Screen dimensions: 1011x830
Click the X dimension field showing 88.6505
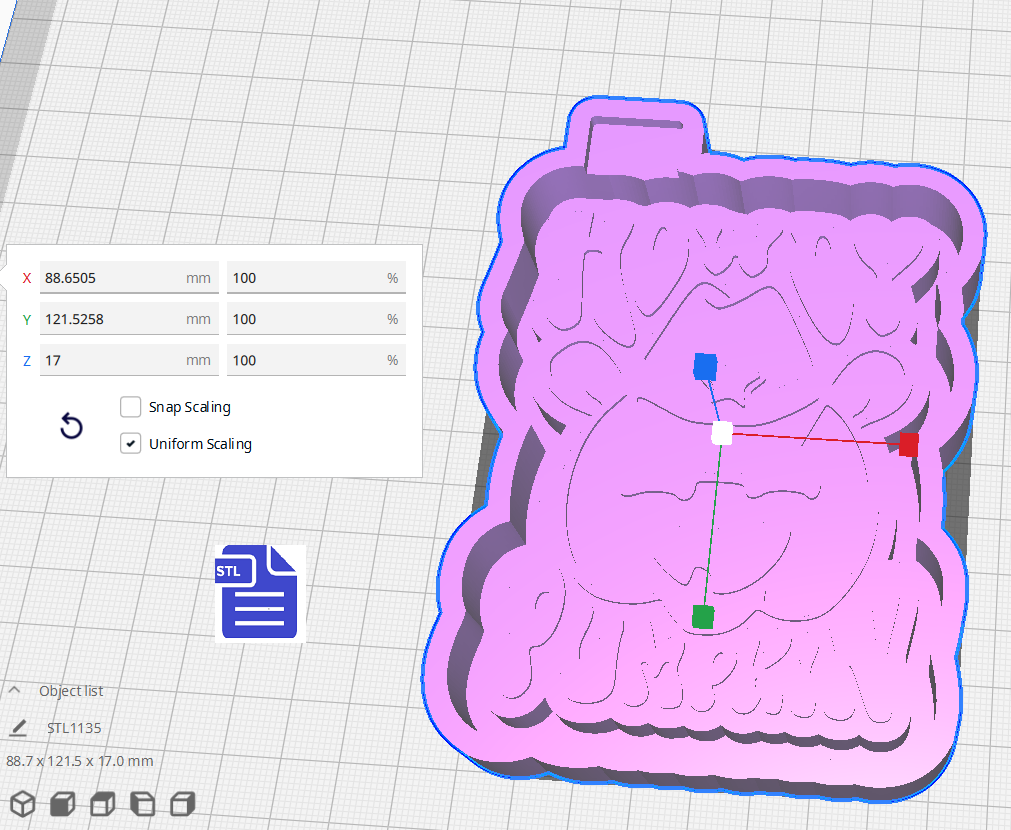pyautogui.click(x=110, y=278)
